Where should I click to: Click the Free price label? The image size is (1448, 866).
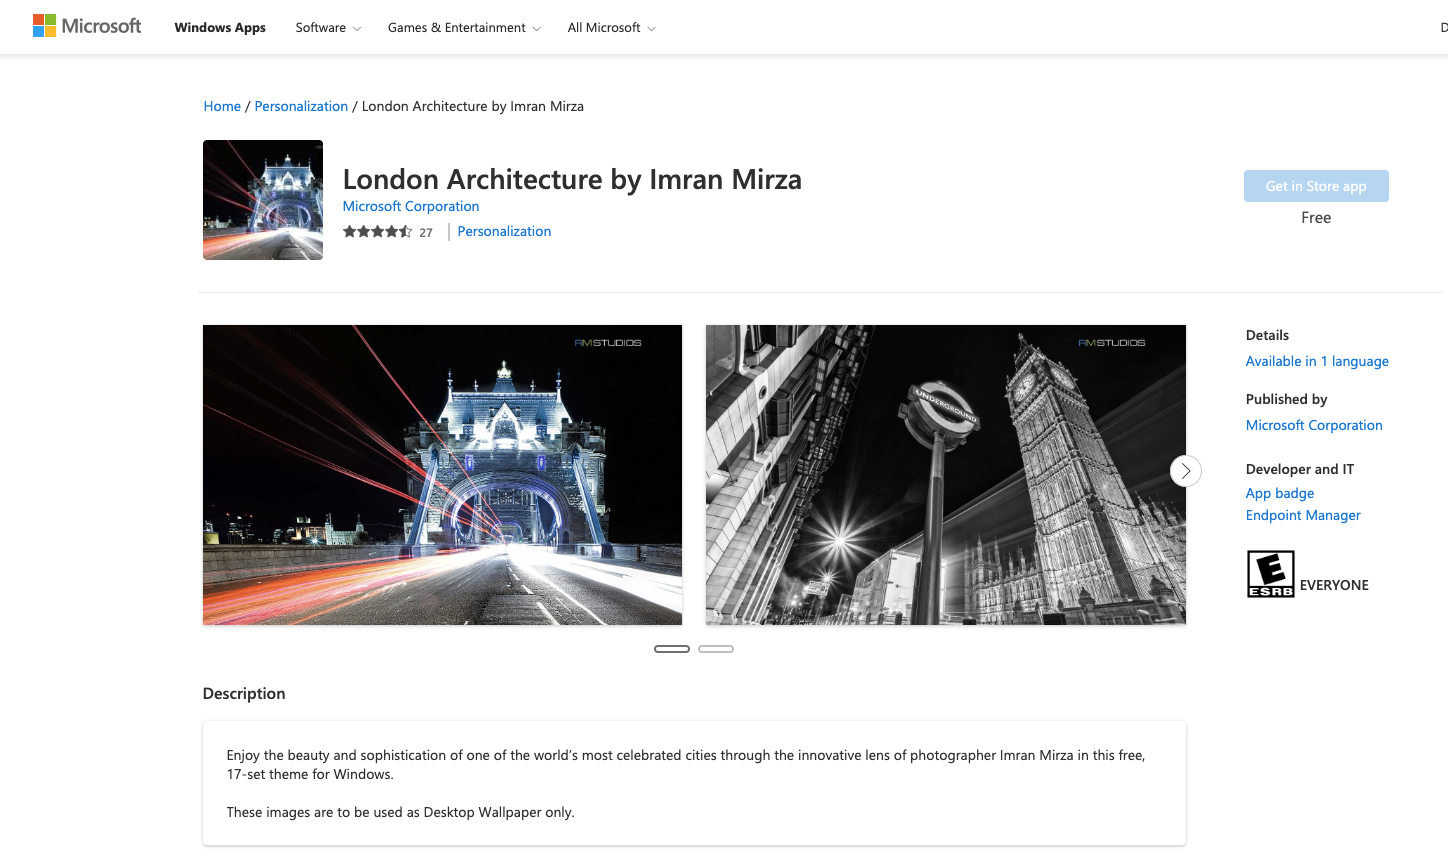coord(1316,218)
